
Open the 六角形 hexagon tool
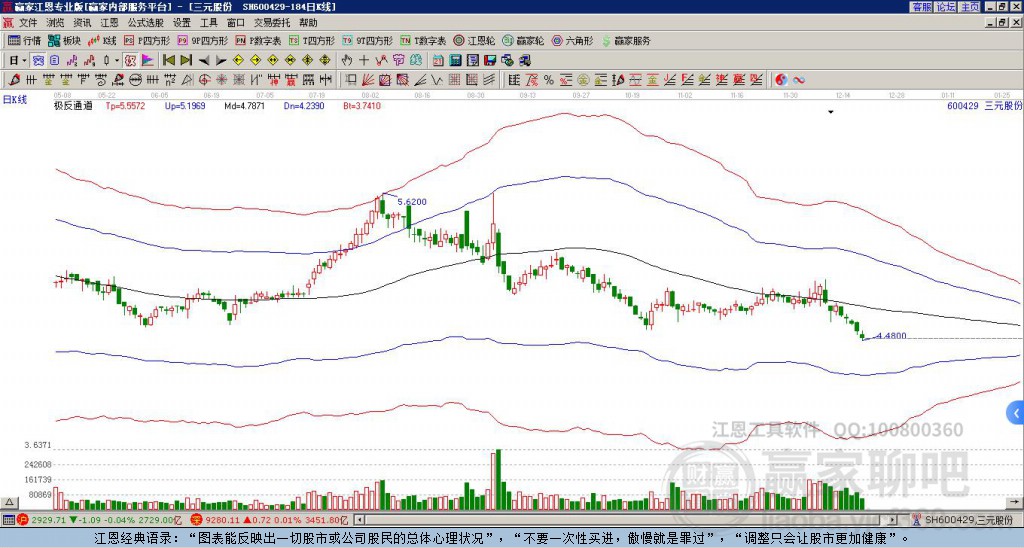[x=573, y=41]
